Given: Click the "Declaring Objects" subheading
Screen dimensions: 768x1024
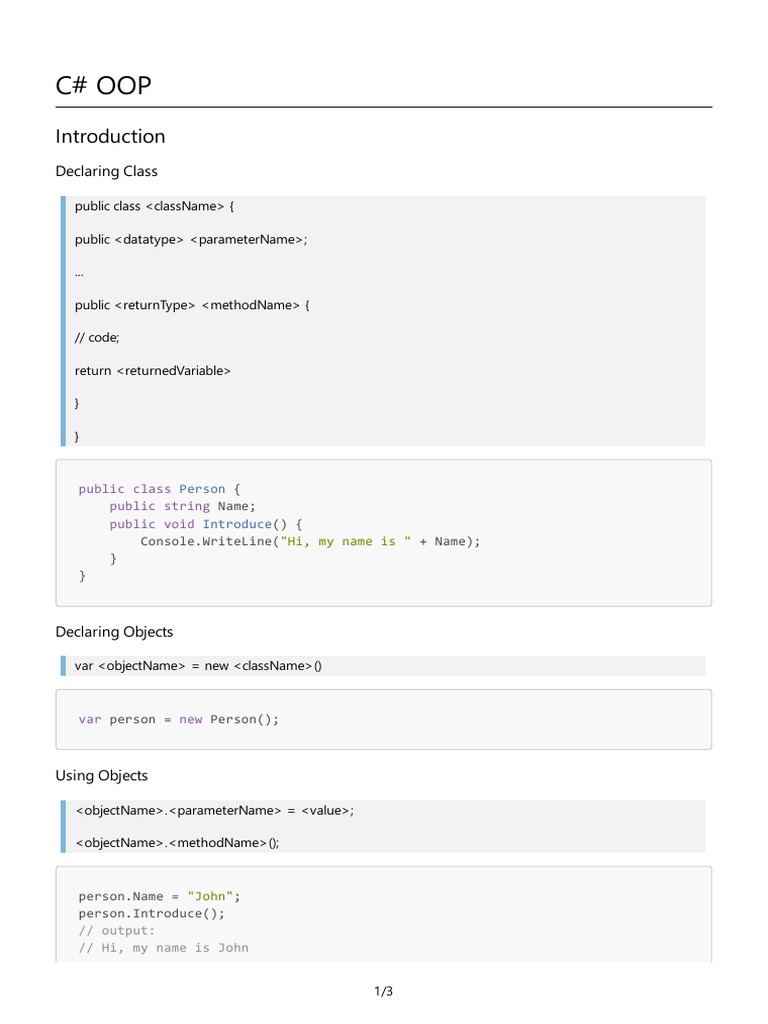Looking at the screenshot, I should point(114,632).
